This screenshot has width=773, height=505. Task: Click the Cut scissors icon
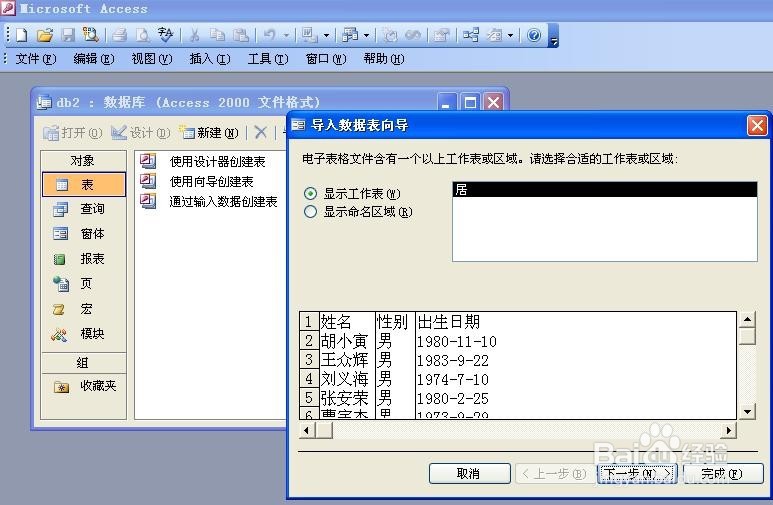[x=194, y=35]
